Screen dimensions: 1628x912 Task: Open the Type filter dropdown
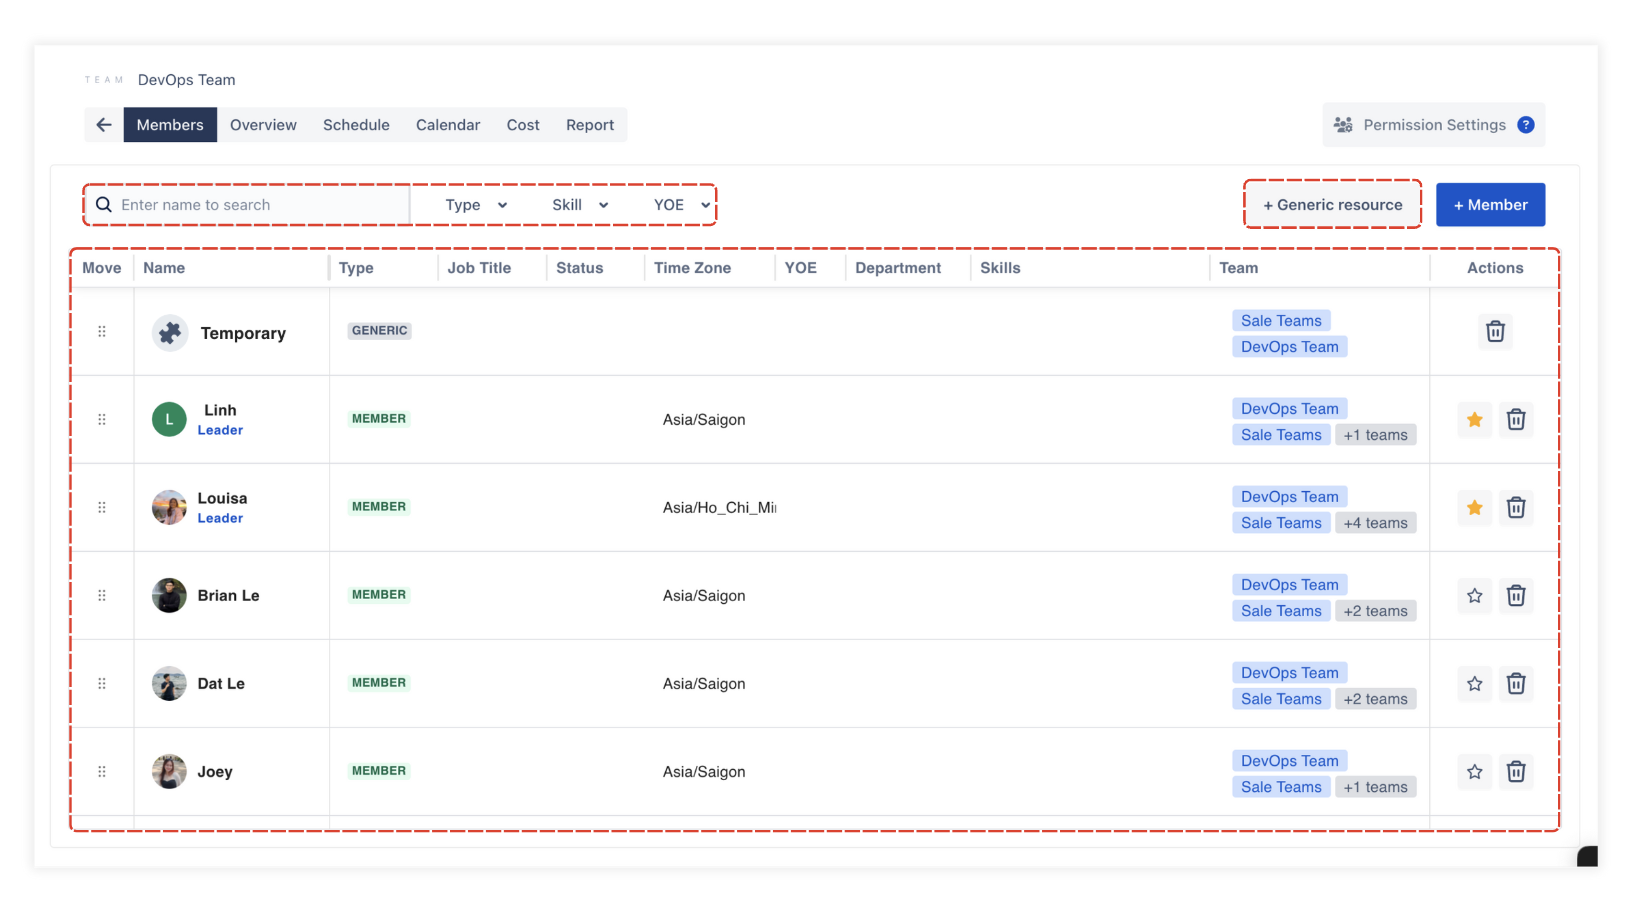pyautogui.click(x=476, y=205)
